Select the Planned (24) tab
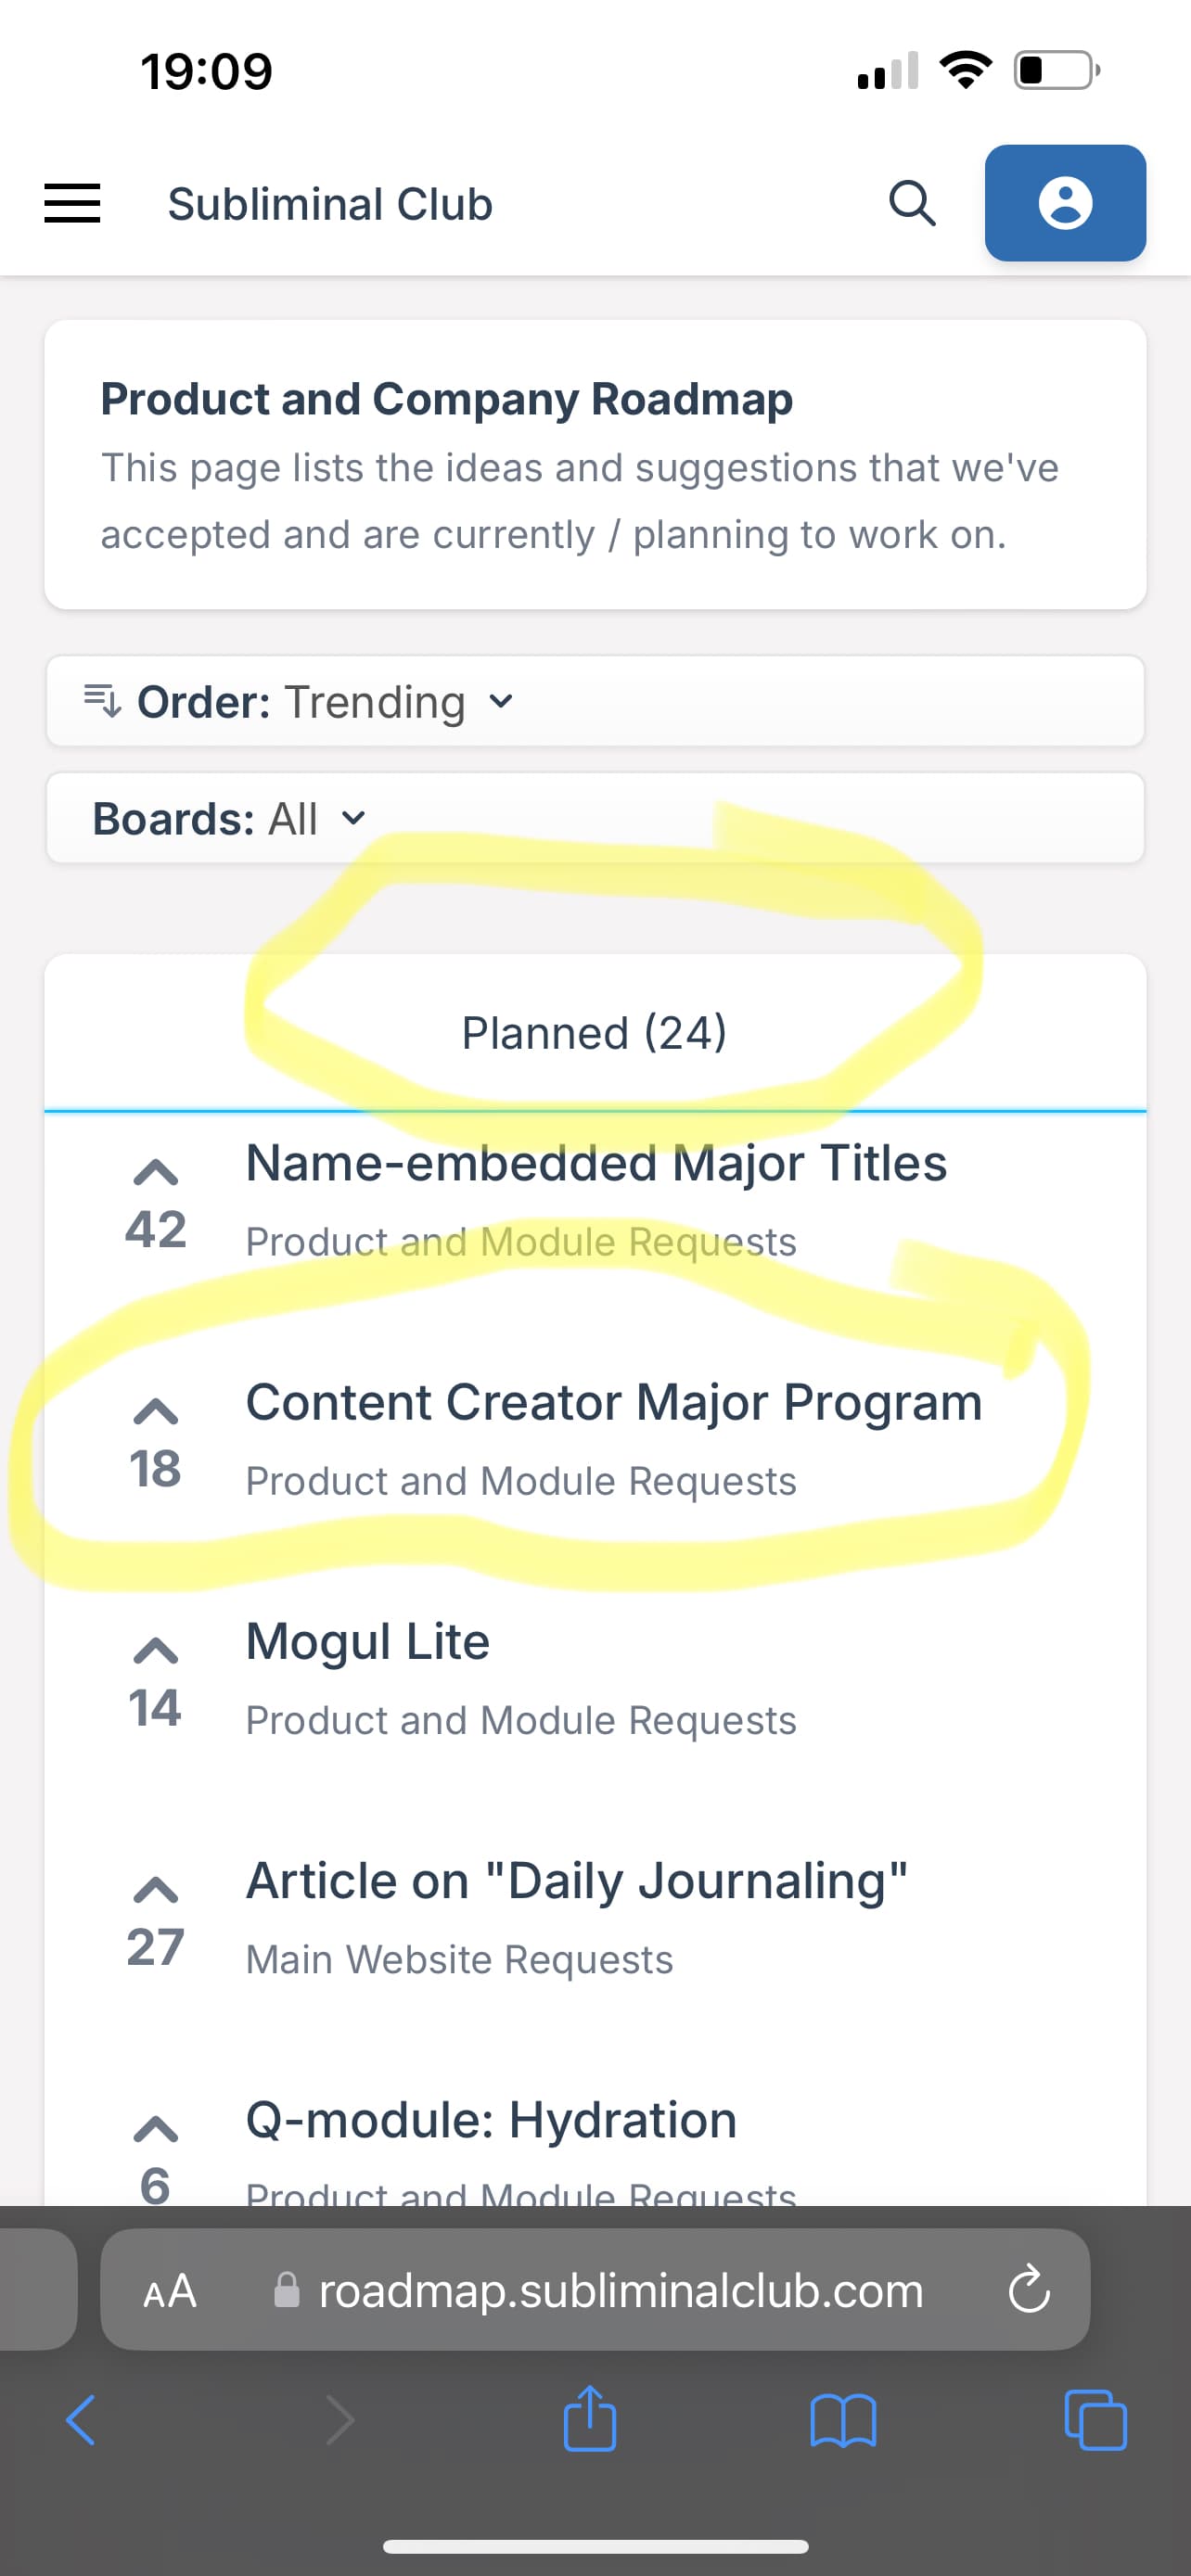The width and height of the screenshot is (1191, 2576). coord(595,1033)
